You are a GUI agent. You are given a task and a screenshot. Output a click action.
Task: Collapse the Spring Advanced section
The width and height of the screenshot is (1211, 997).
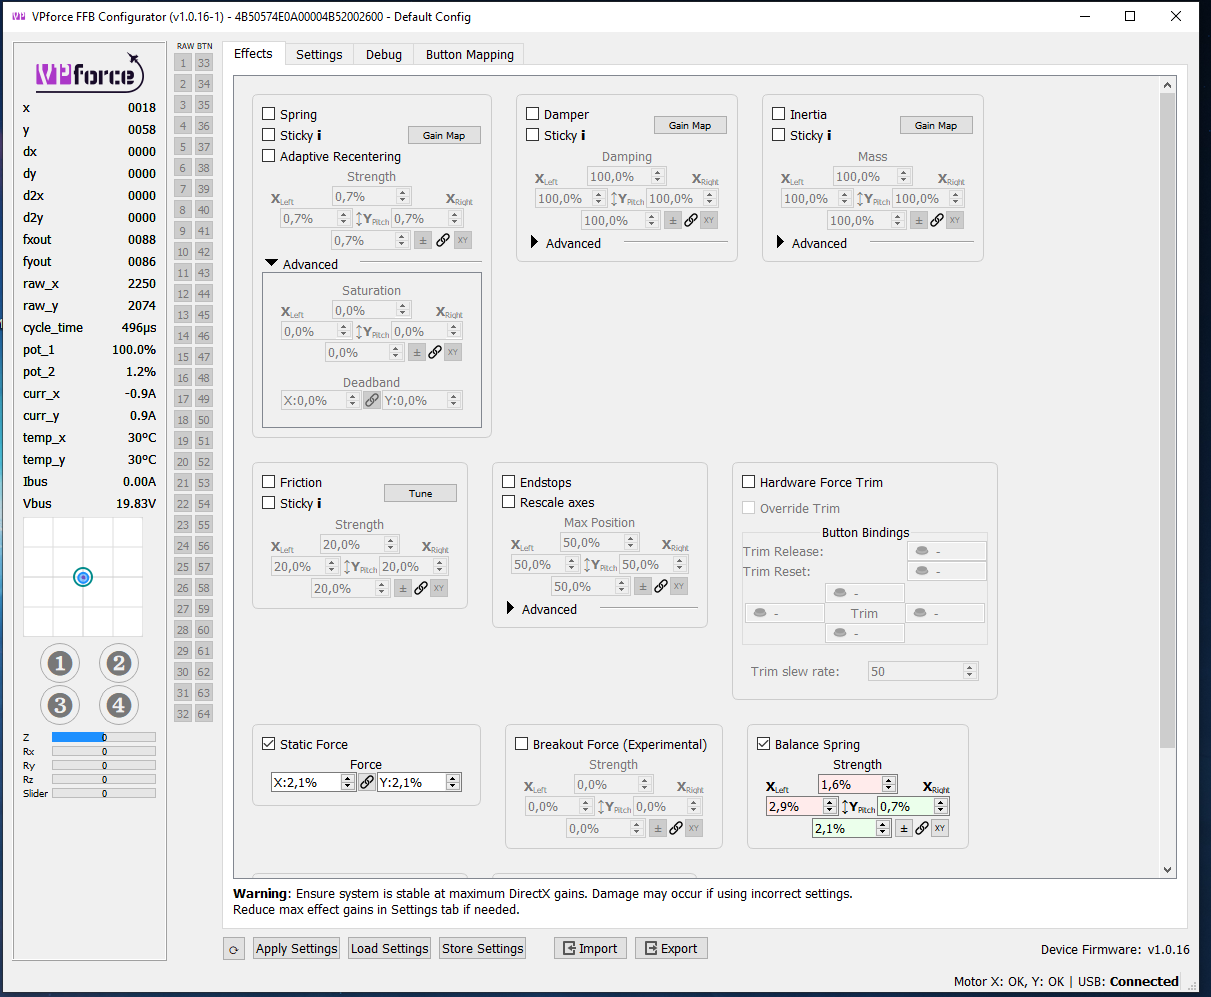(x=271, y=264)
